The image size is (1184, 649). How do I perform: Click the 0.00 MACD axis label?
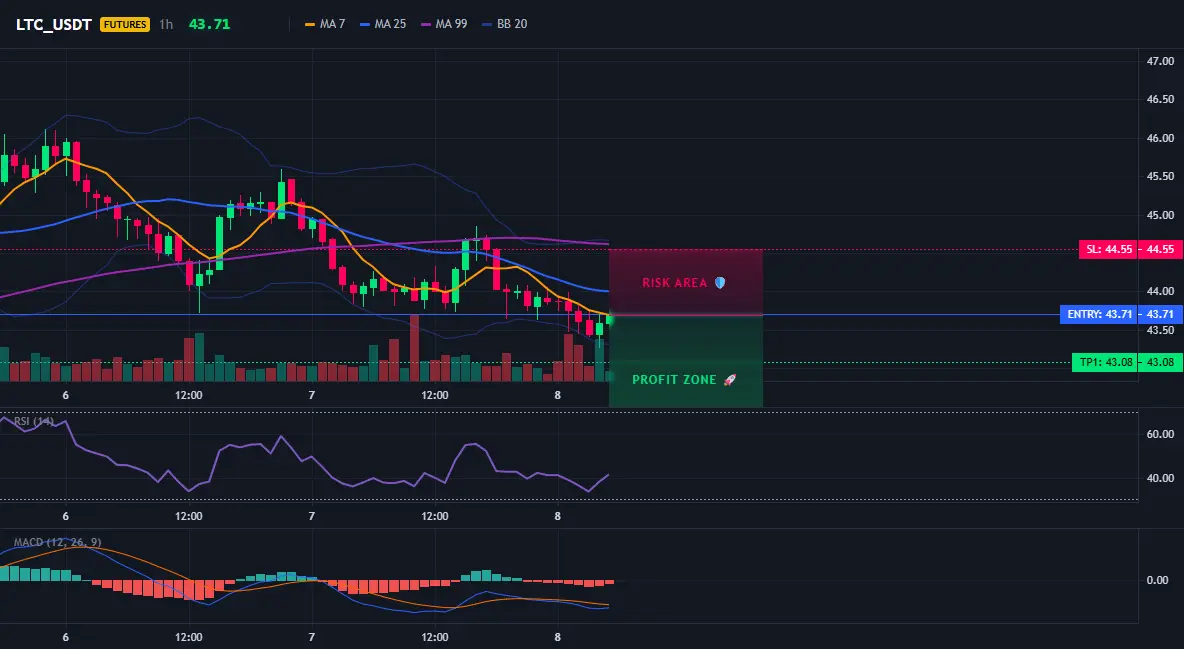(1158, 580)
